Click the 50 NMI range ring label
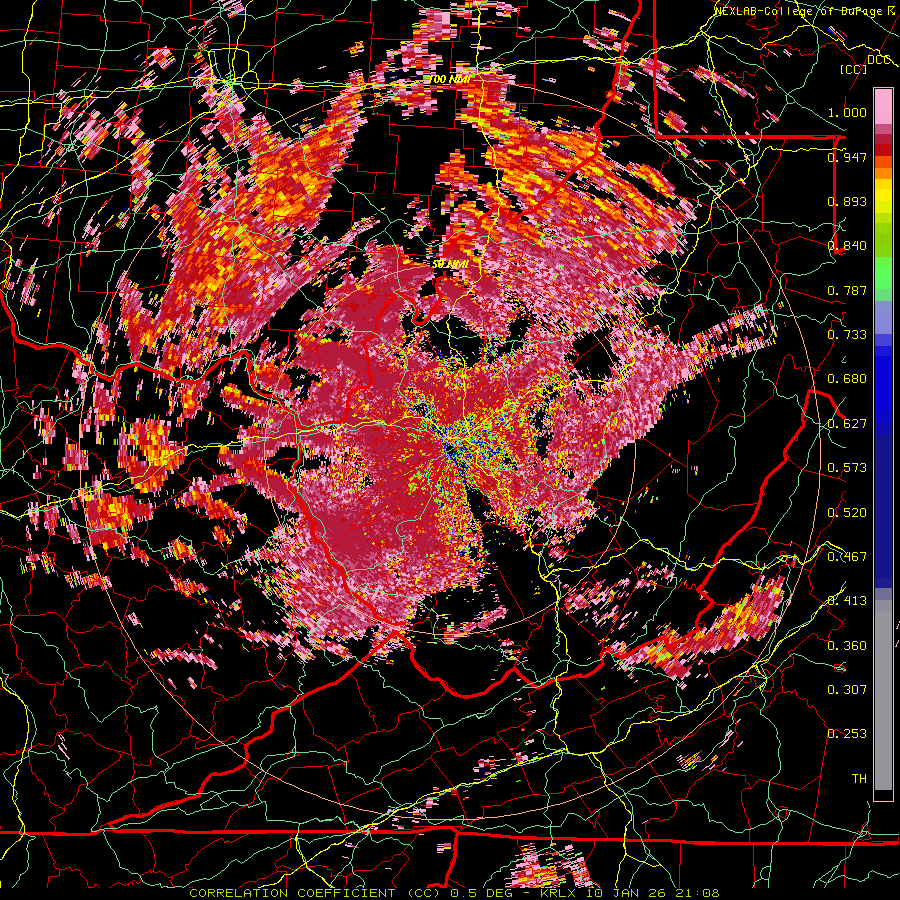 (451, 265)
